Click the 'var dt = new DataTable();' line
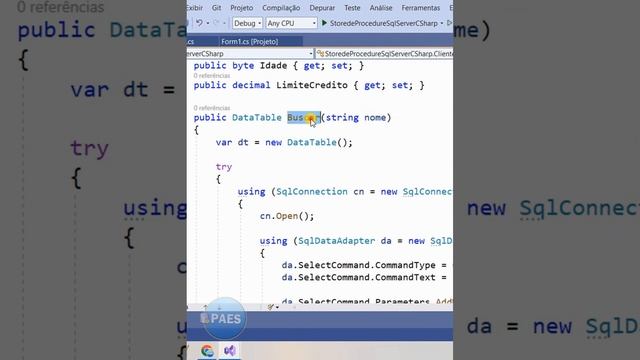 point(284,142)
